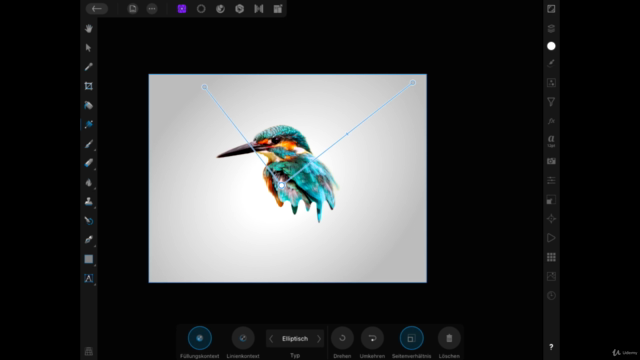This screenshot has width=640, height=360.
Task: Select the Clone stamp tool
Action: [x=89, y=201]
